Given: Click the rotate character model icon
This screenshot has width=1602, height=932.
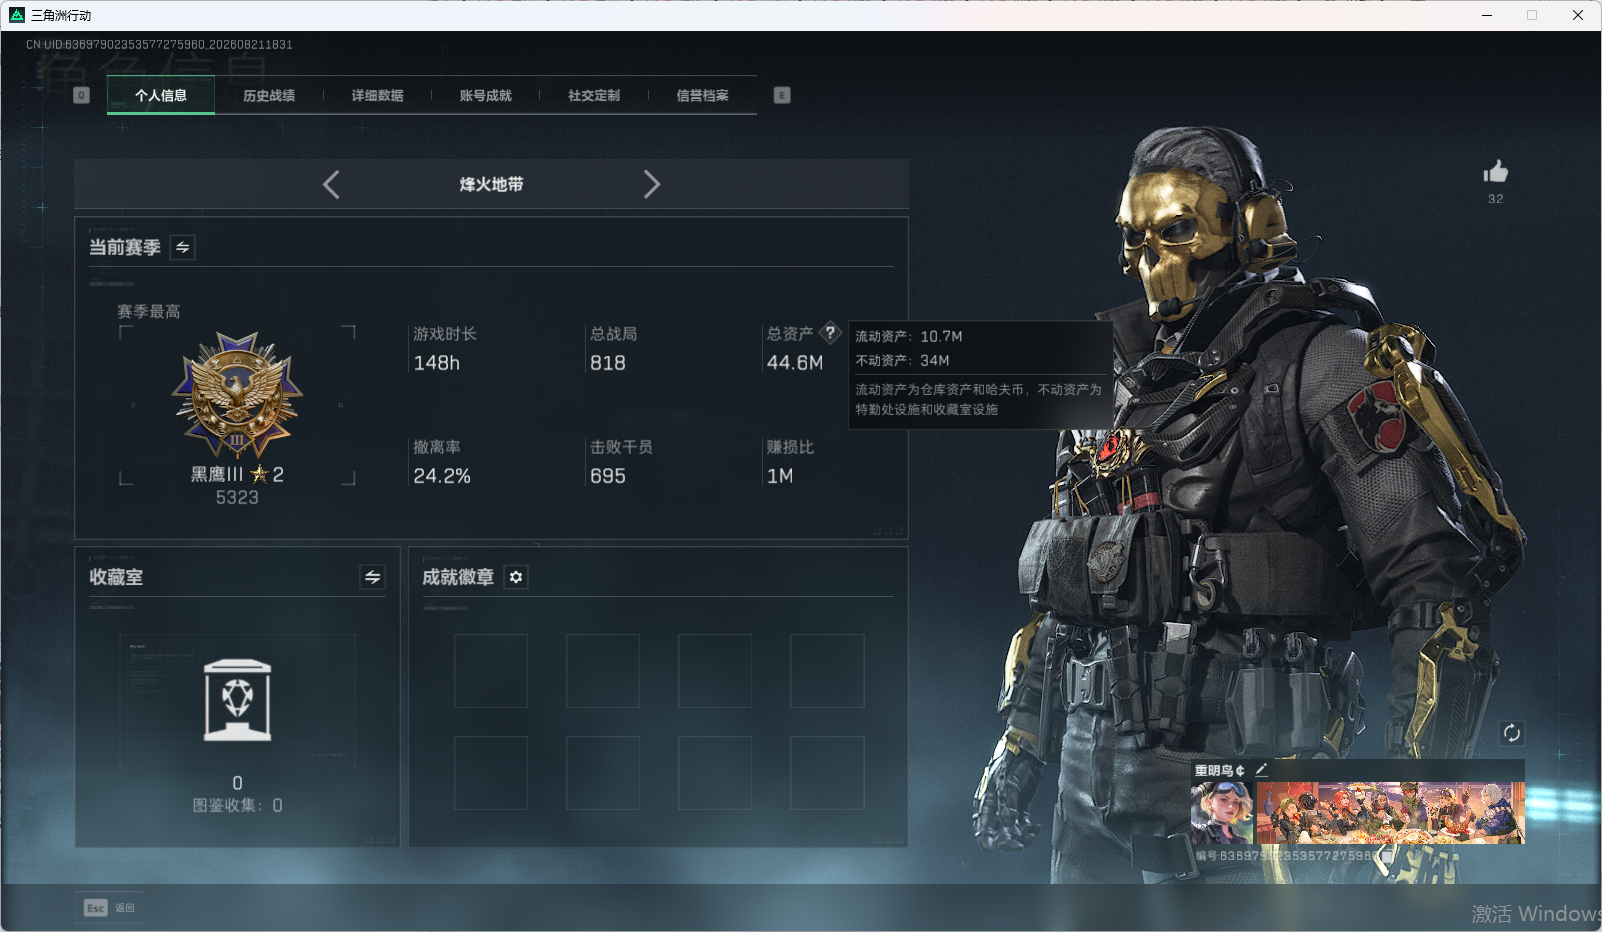Looking at the screenshot, I should coord(1512,733).
